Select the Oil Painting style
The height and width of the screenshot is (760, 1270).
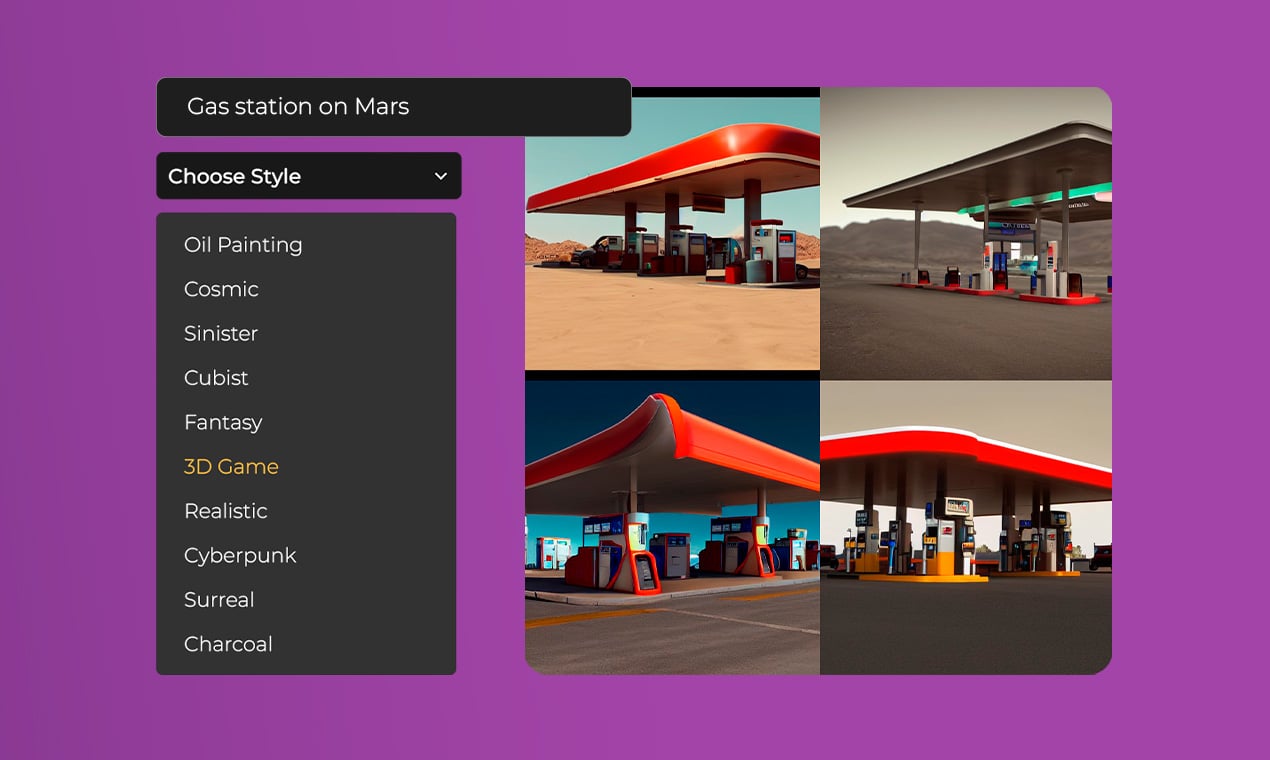click(x=242, y=245)
